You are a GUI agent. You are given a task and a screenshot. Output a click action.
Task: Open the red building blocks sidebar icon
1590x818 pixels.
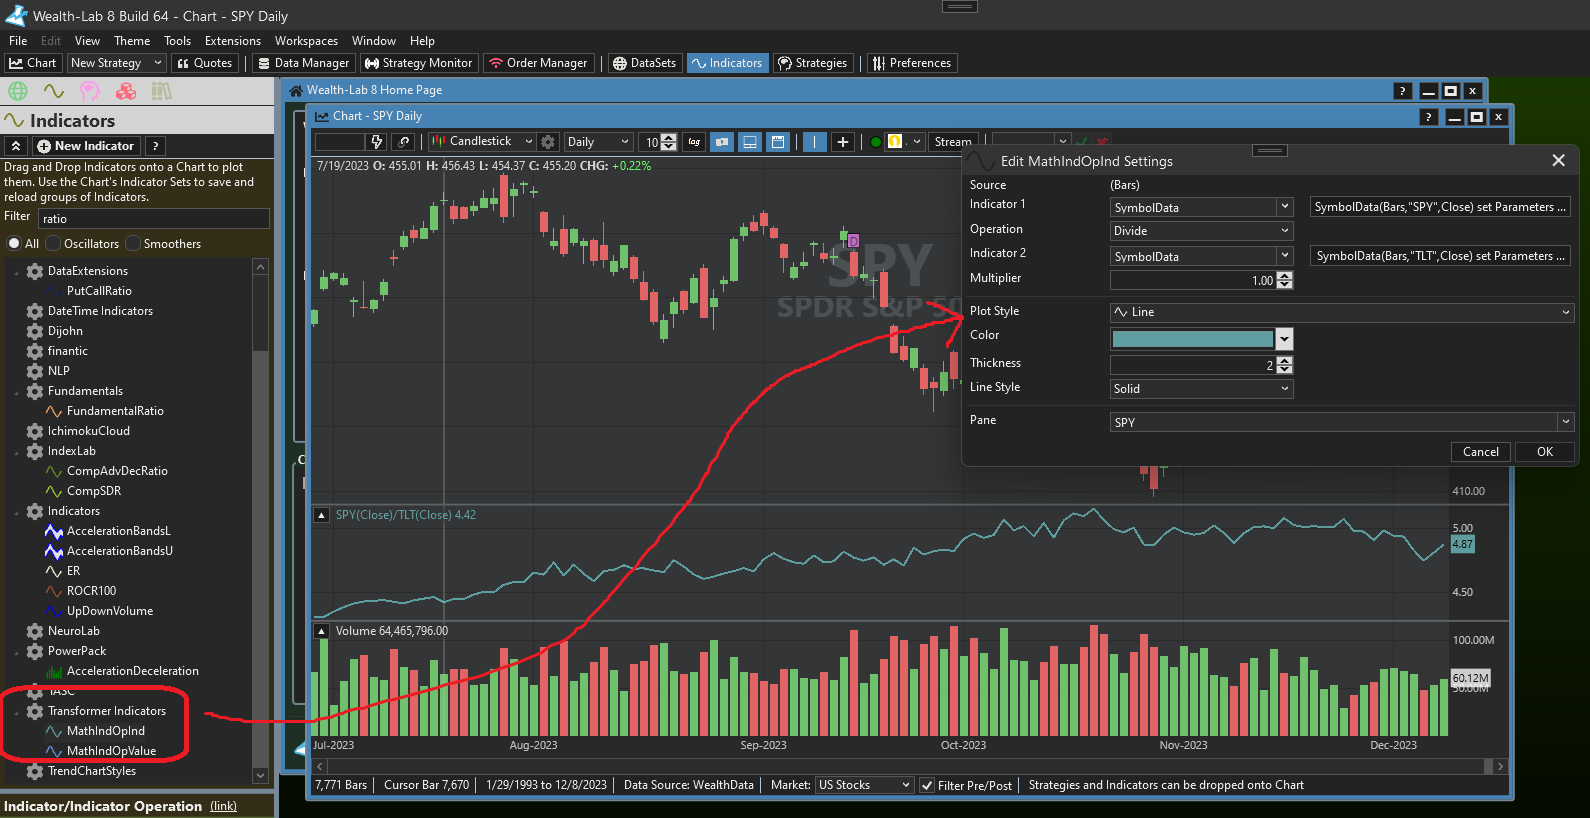[x=126, y=91]
